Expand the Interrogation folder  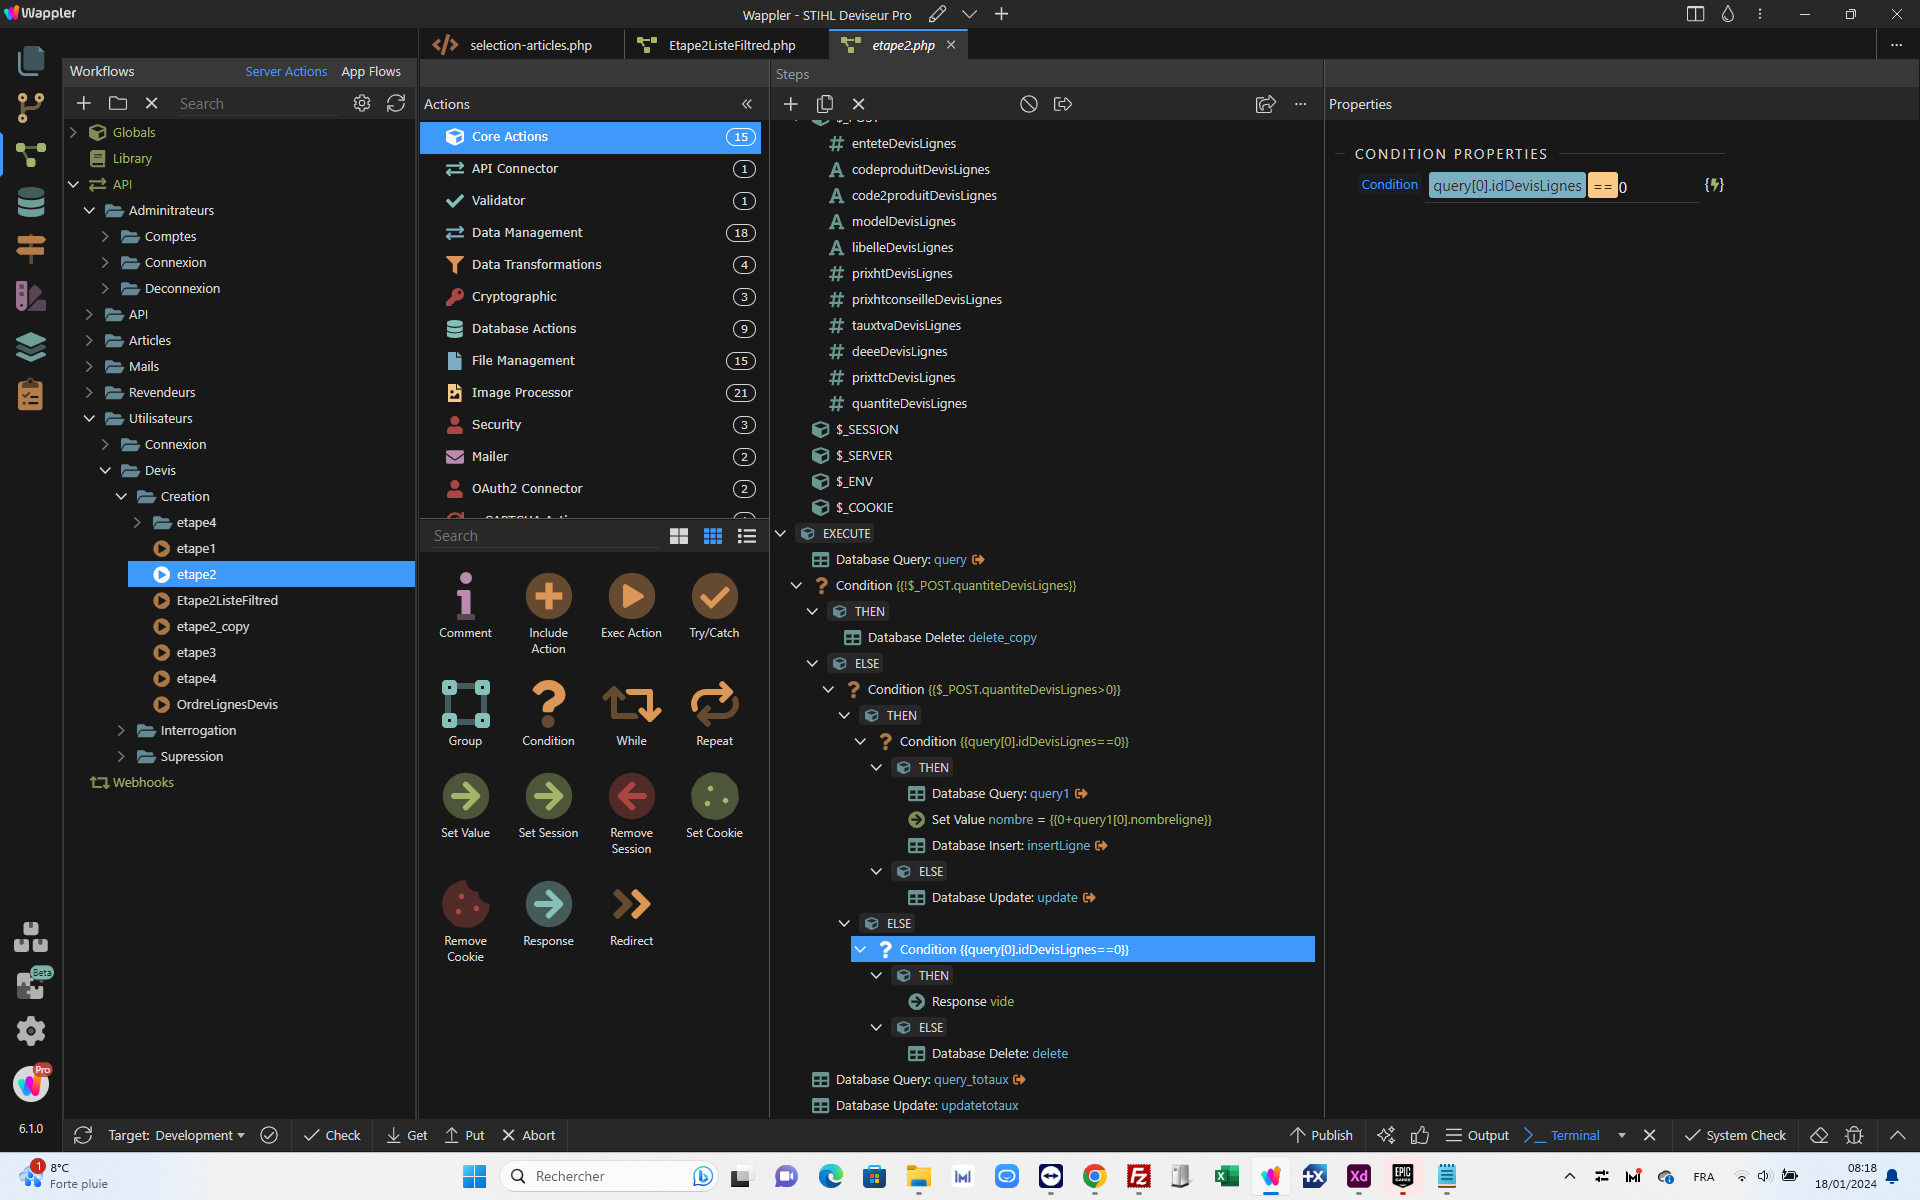click(x=121, y=730)
